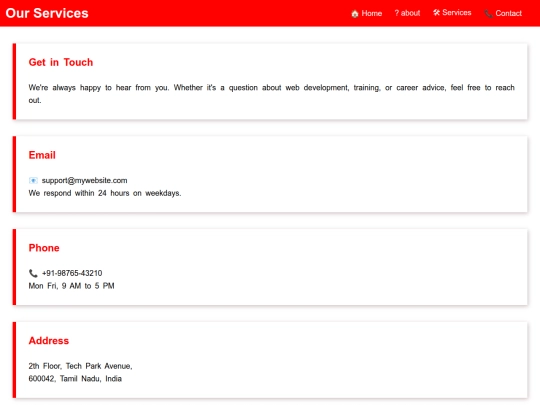Select the Phone card heading
This screenshot has height=405, width=540.
[x=44, y=248]
